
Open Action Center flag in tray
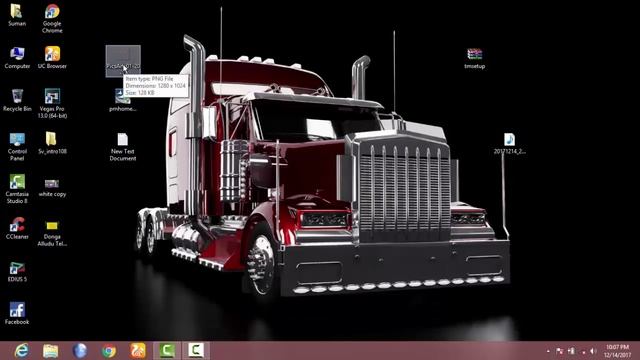[x=559, y=351]
